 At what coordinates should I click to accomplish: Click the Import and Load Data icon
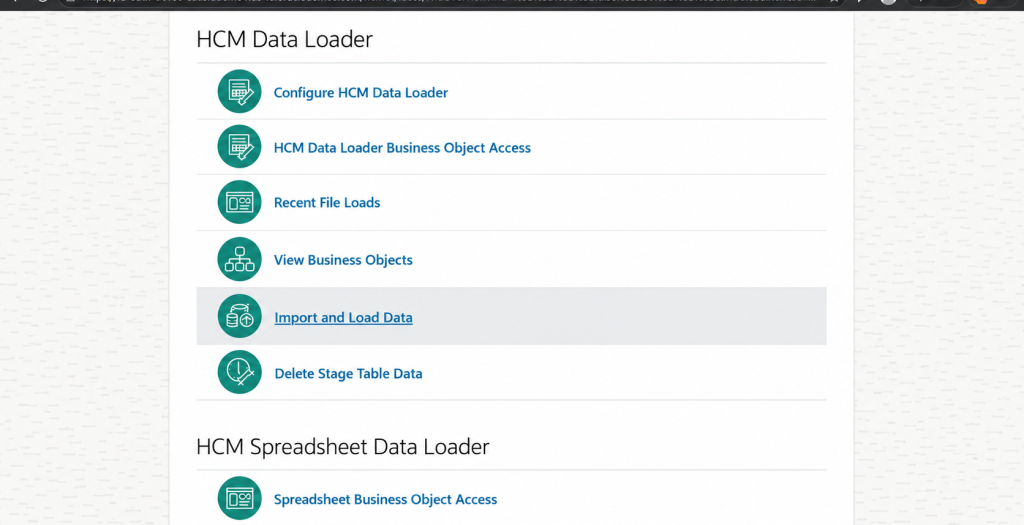239,317
